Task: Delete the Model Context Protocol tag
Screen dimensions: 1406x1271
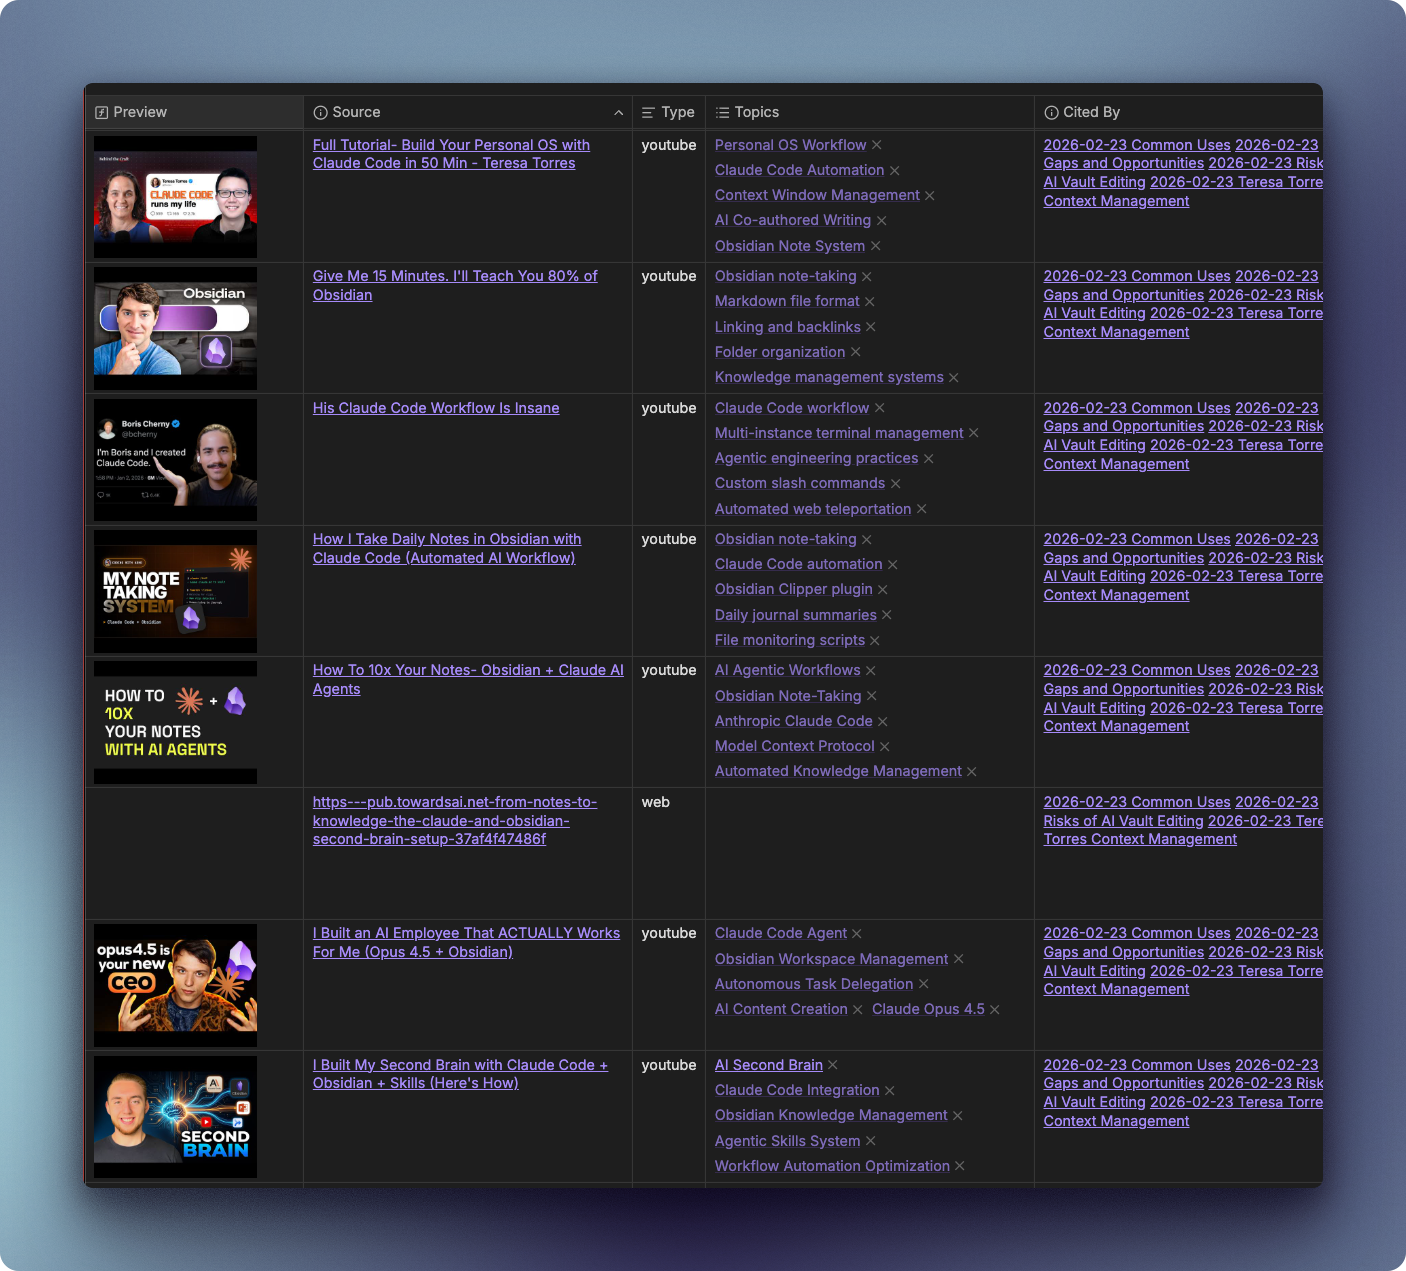Action: (x=885, y=747)
